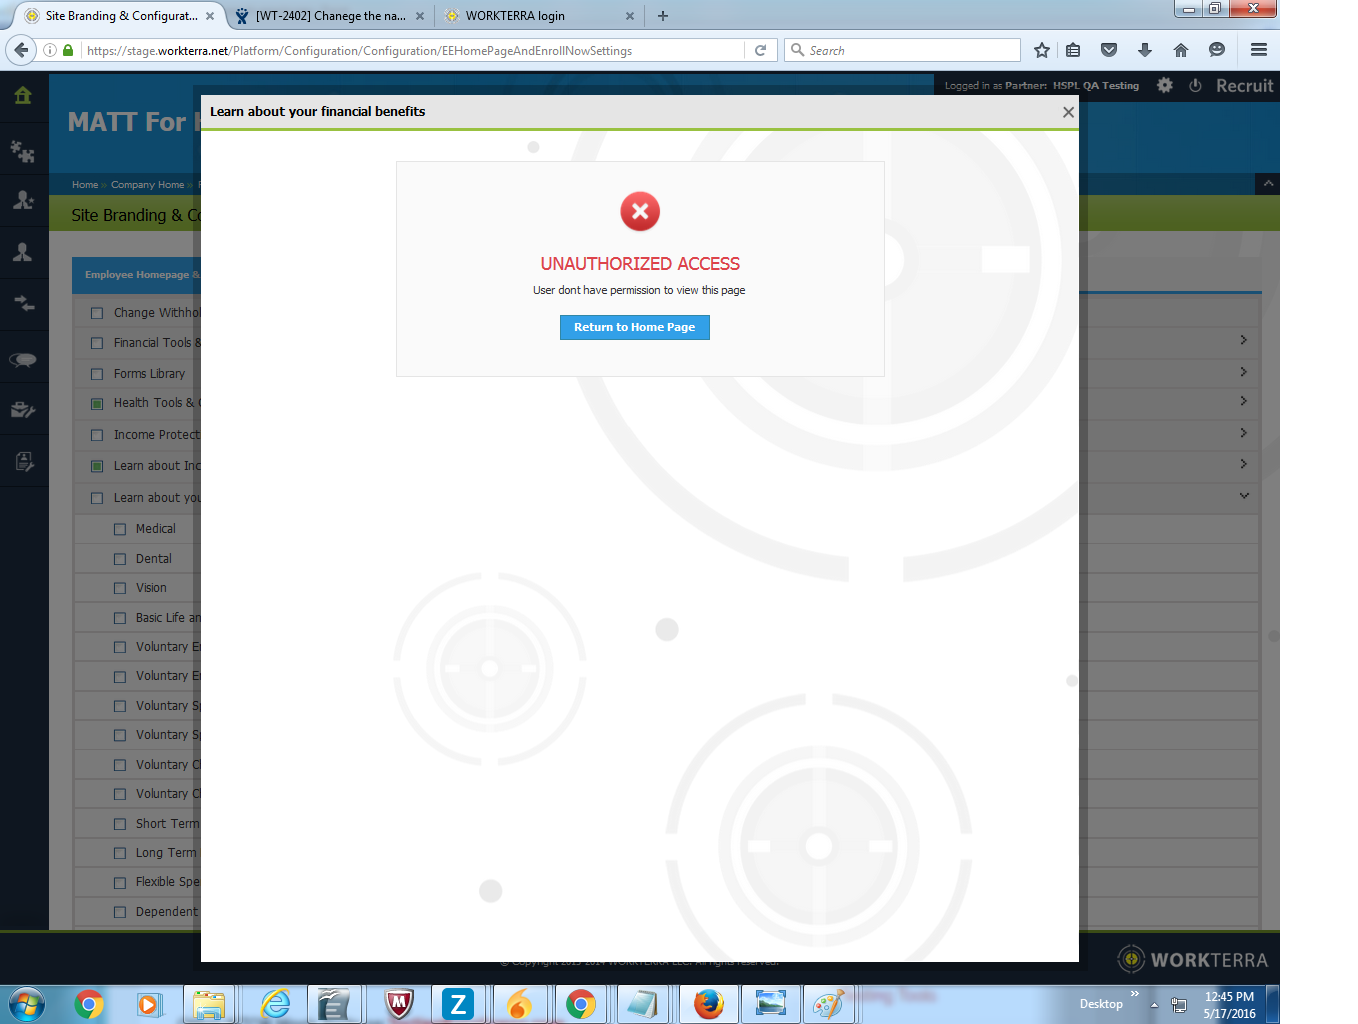Open the bookmarks list icon
The height and width of the screenshot is (1024, 1358).
click(1073, 50)
